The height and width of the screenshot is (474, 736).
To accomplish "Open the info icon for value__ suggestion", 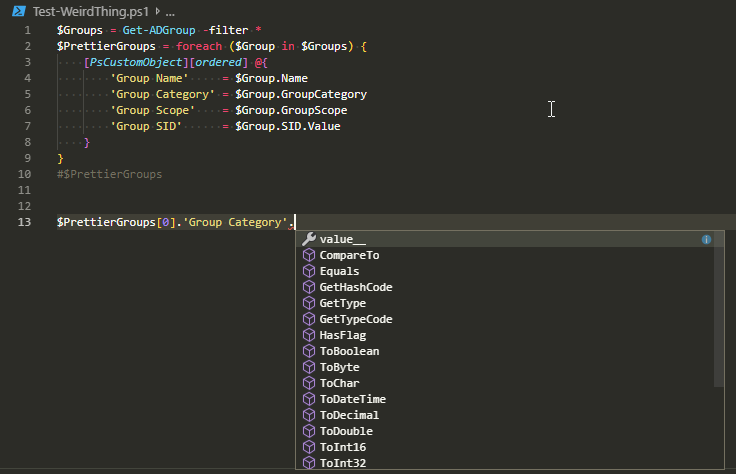I will click(x=706, y=240).
